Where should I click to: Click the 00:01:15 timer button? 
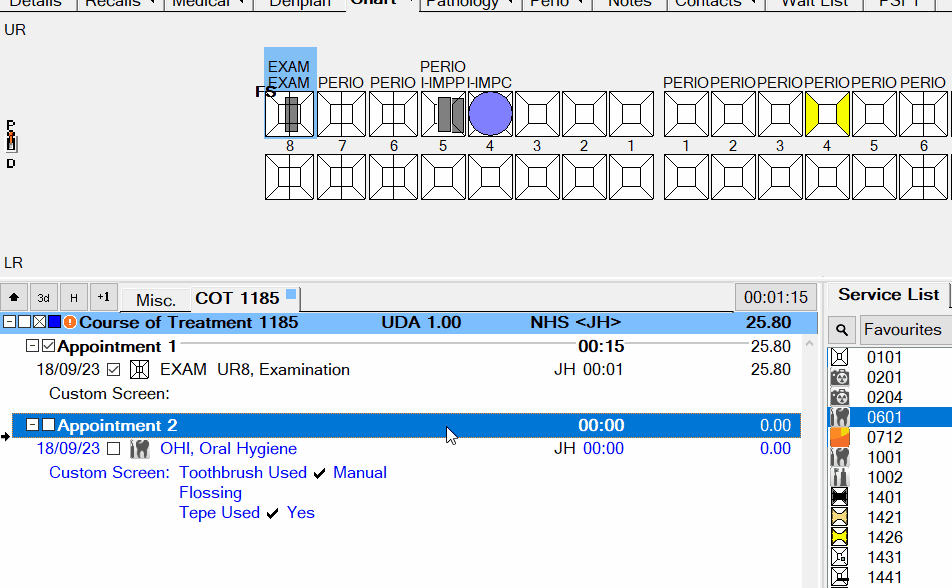(x=776, y=297)
